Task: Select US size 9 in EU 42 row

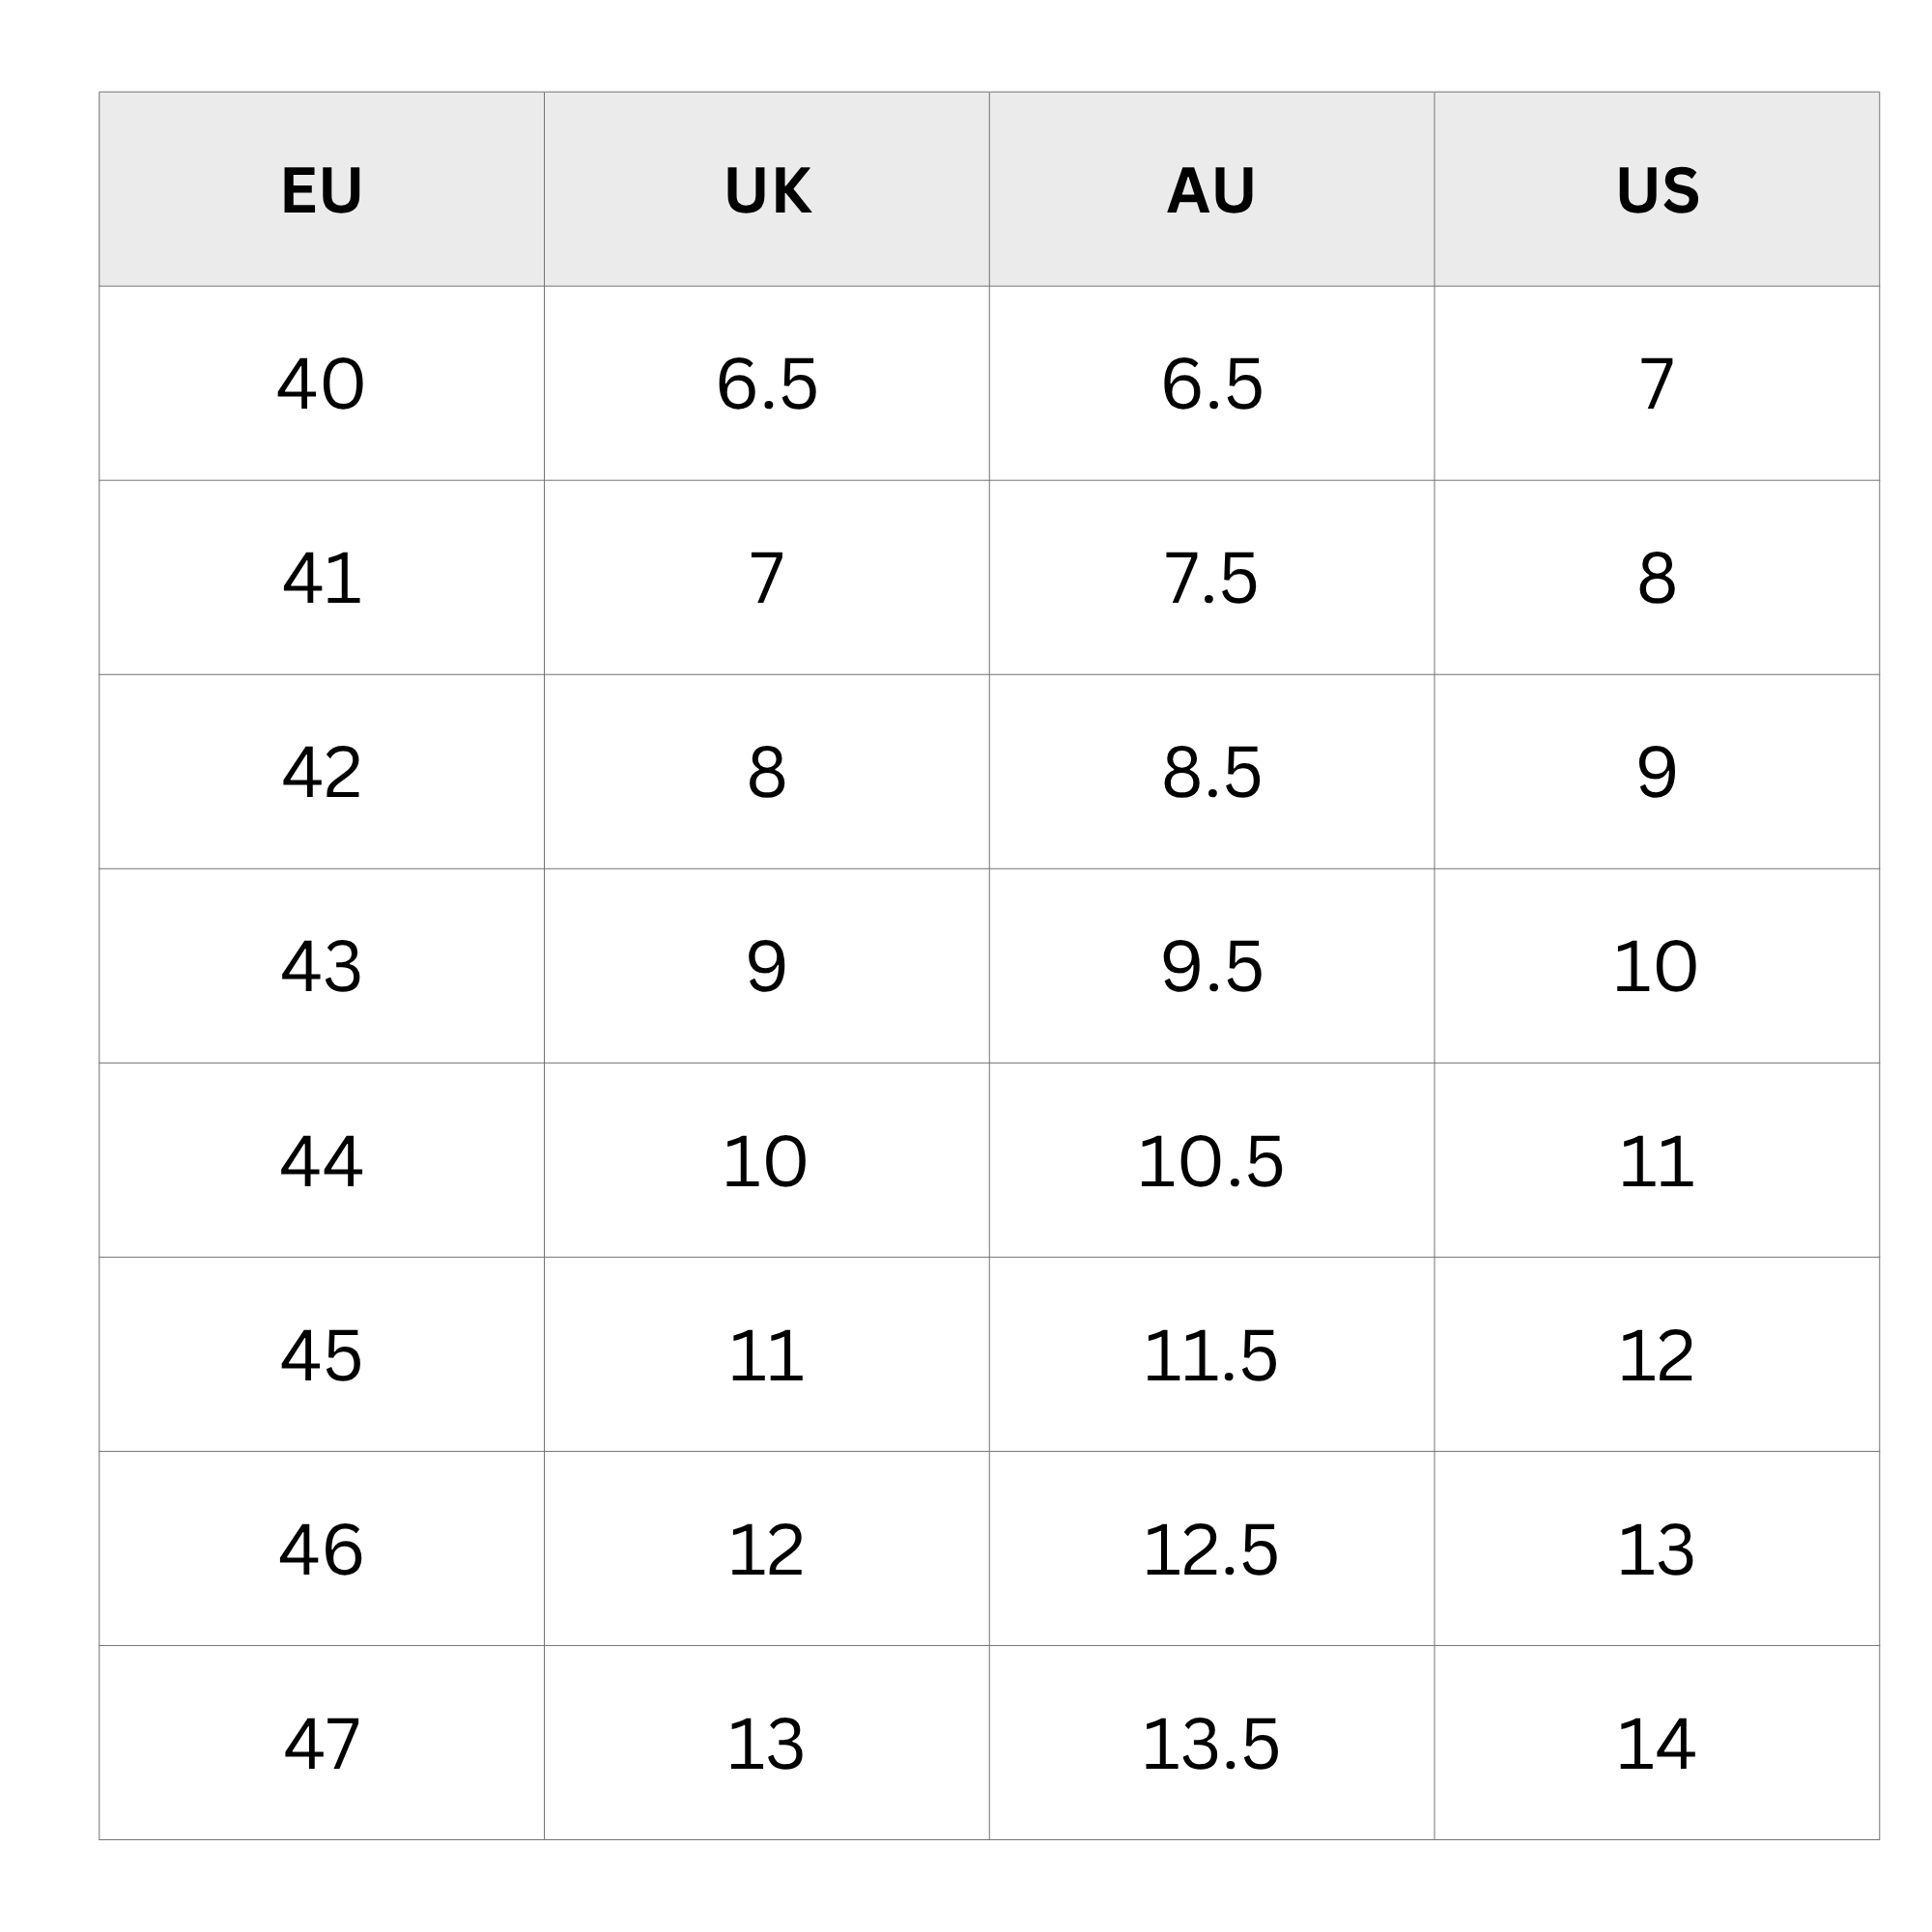Action: click(x=1657, y=772)
